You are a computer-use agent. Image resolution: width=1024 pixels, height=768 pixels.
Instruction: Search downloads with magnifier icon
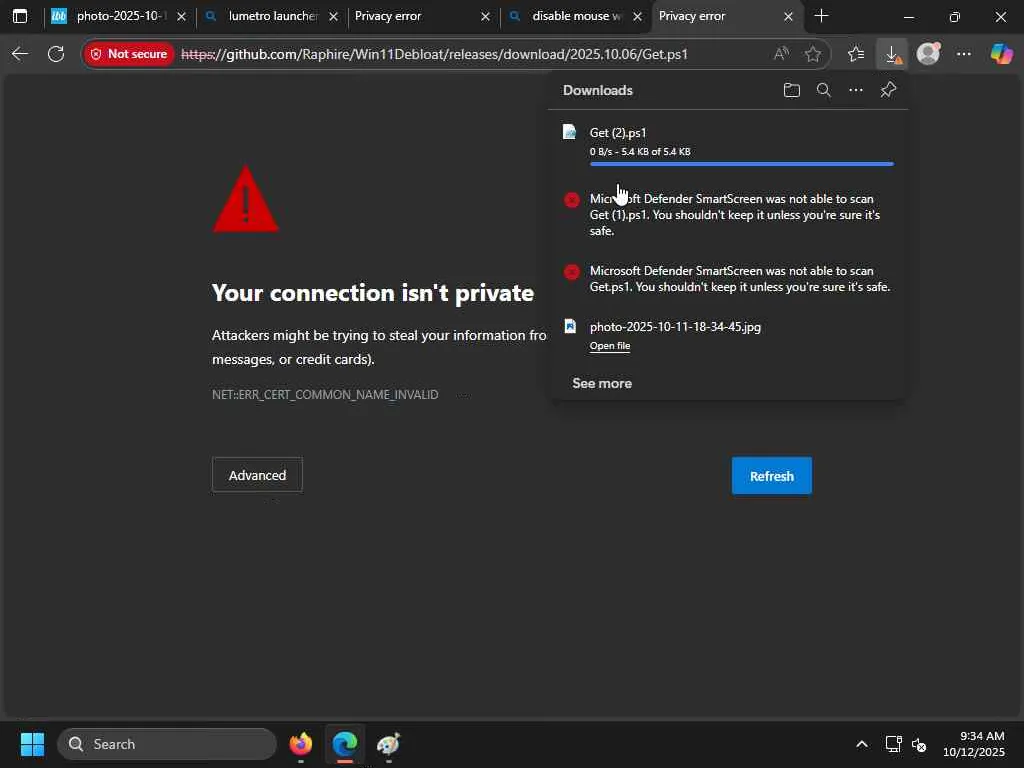(x=824, y=90)
